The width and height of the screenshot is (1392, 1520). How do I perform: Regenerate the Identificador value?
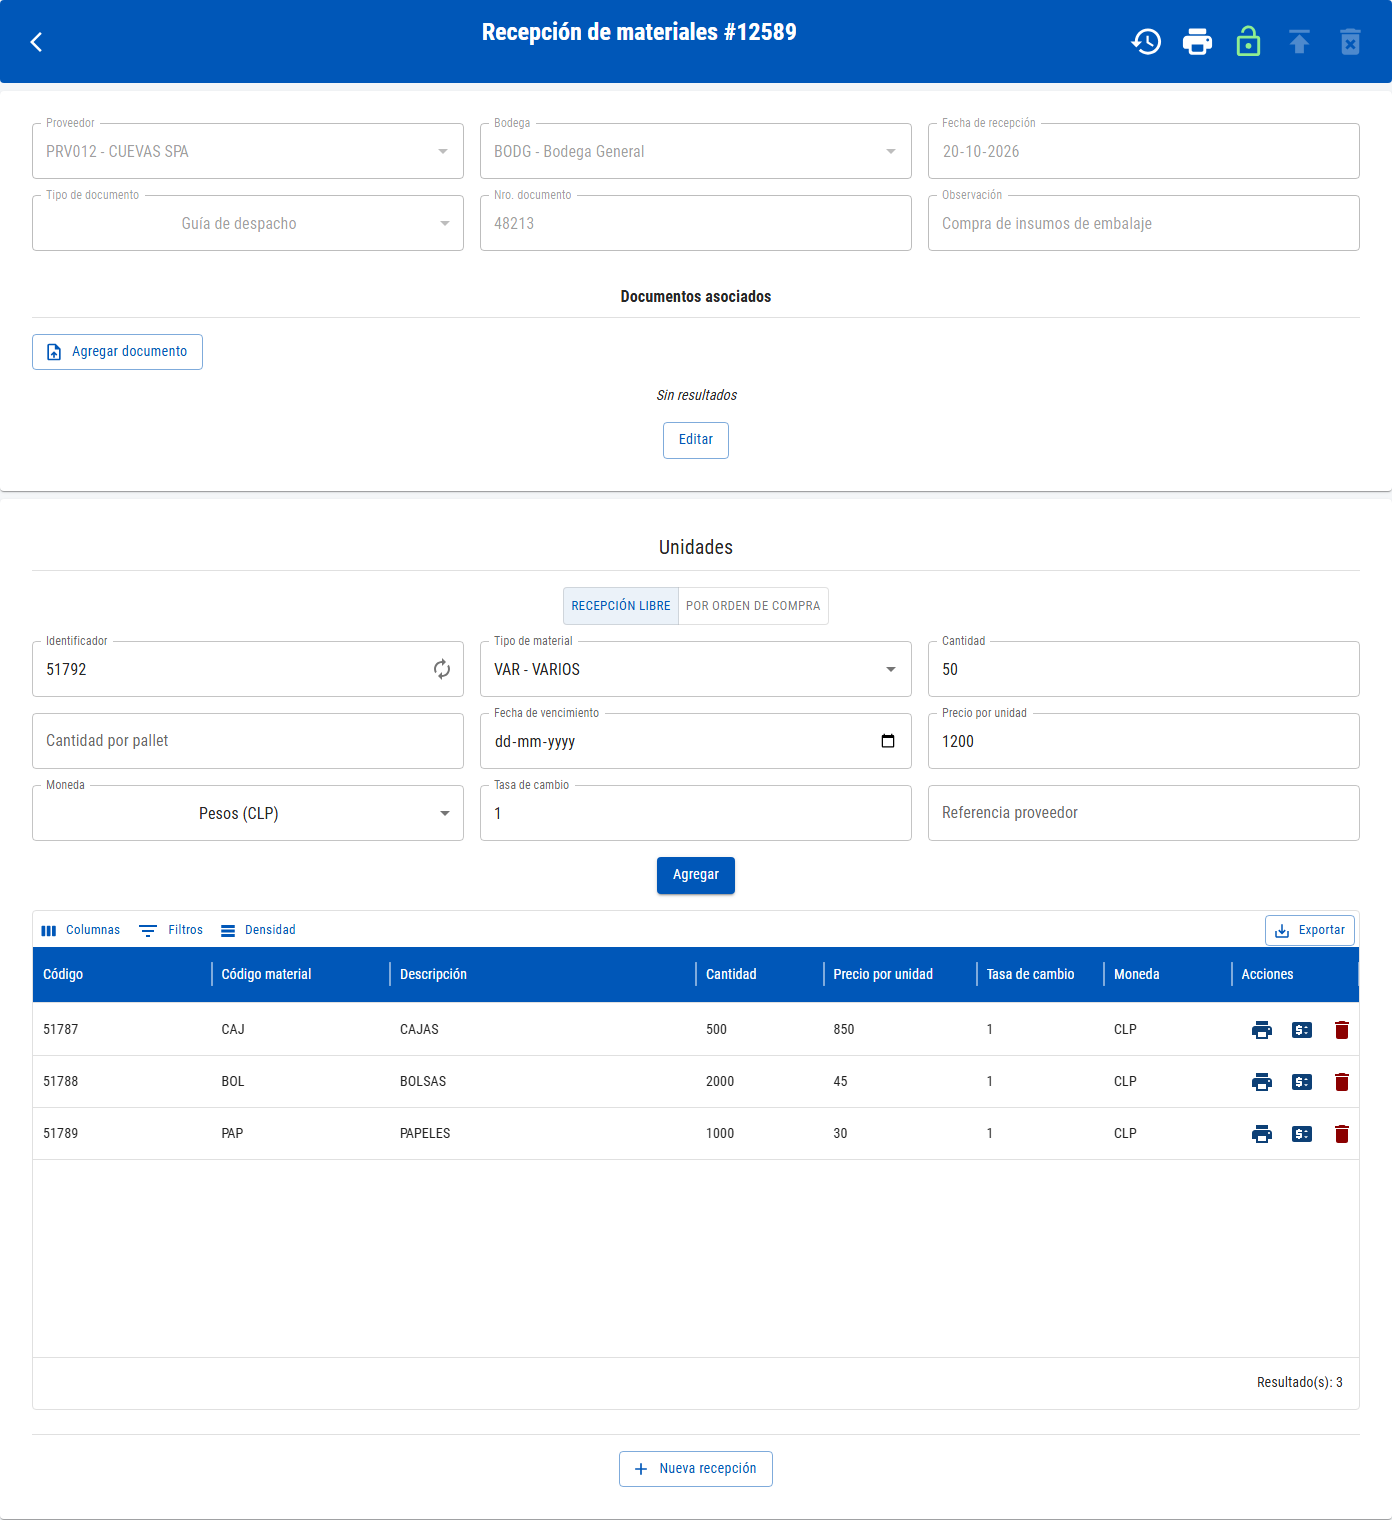[442, 669]
